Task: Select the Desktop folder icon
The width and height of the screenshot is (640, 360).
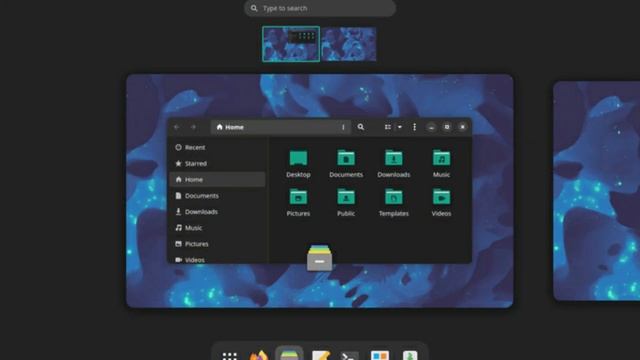Action: 298,158
